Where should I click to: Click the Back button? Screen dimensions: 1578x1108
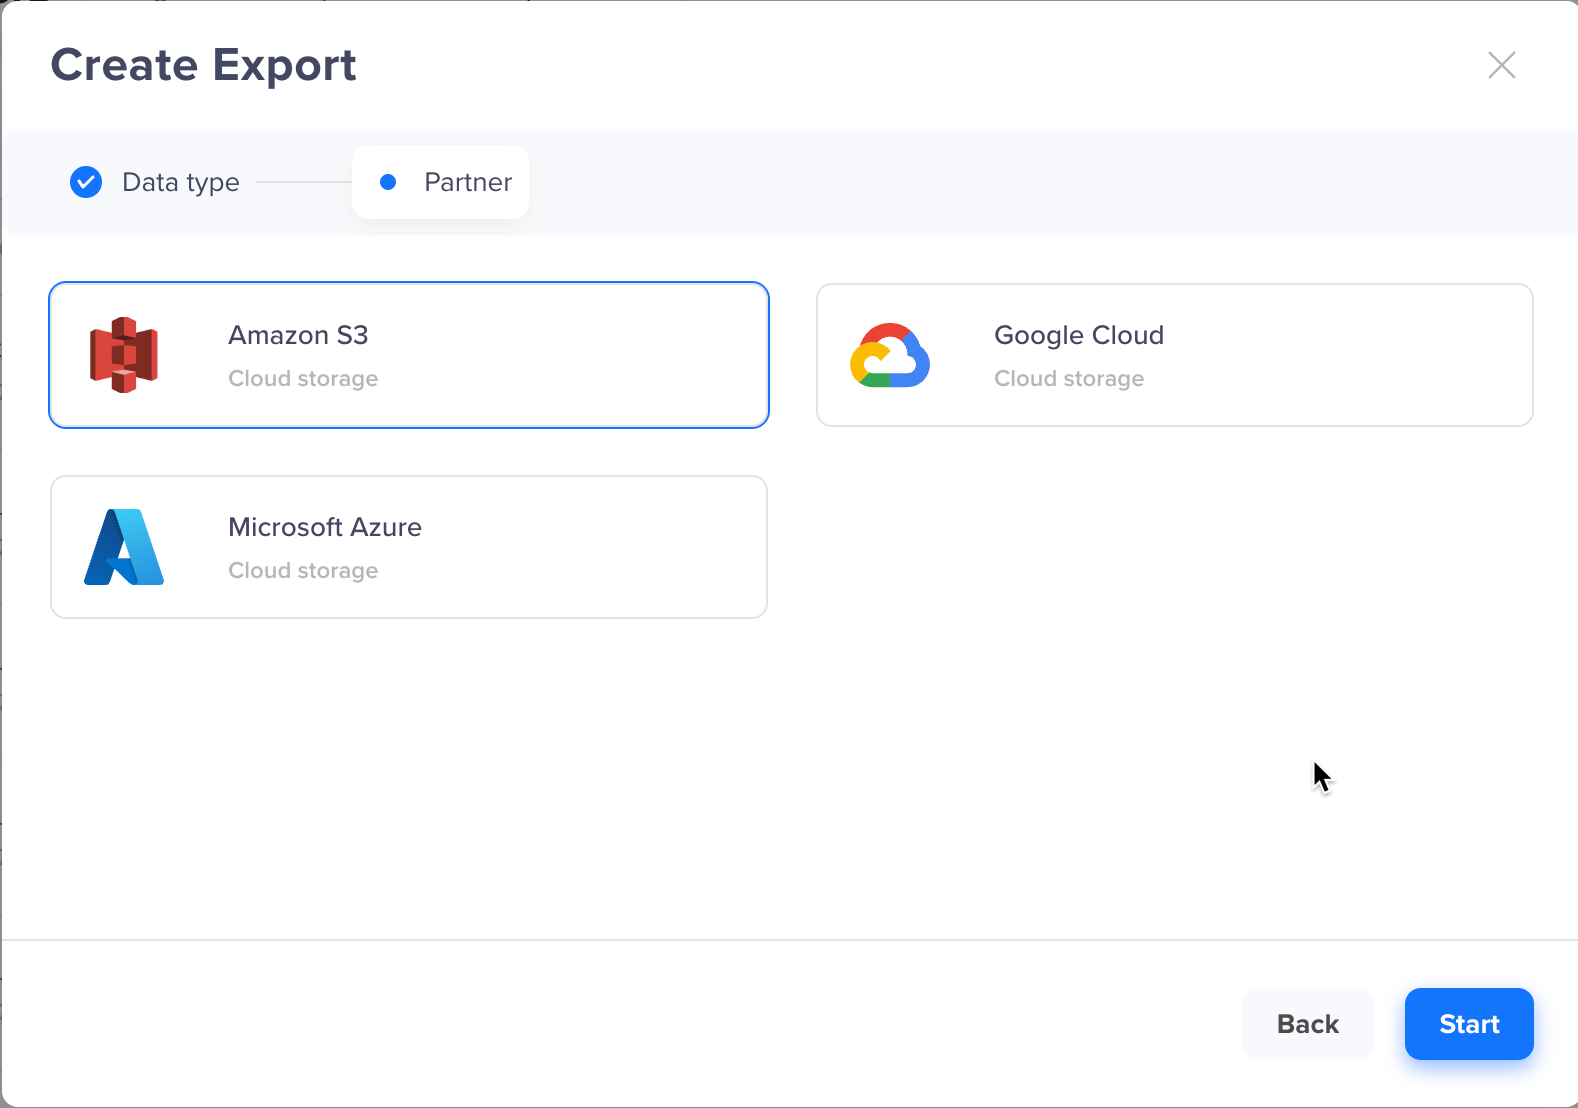click(x=1308, y=1024)
